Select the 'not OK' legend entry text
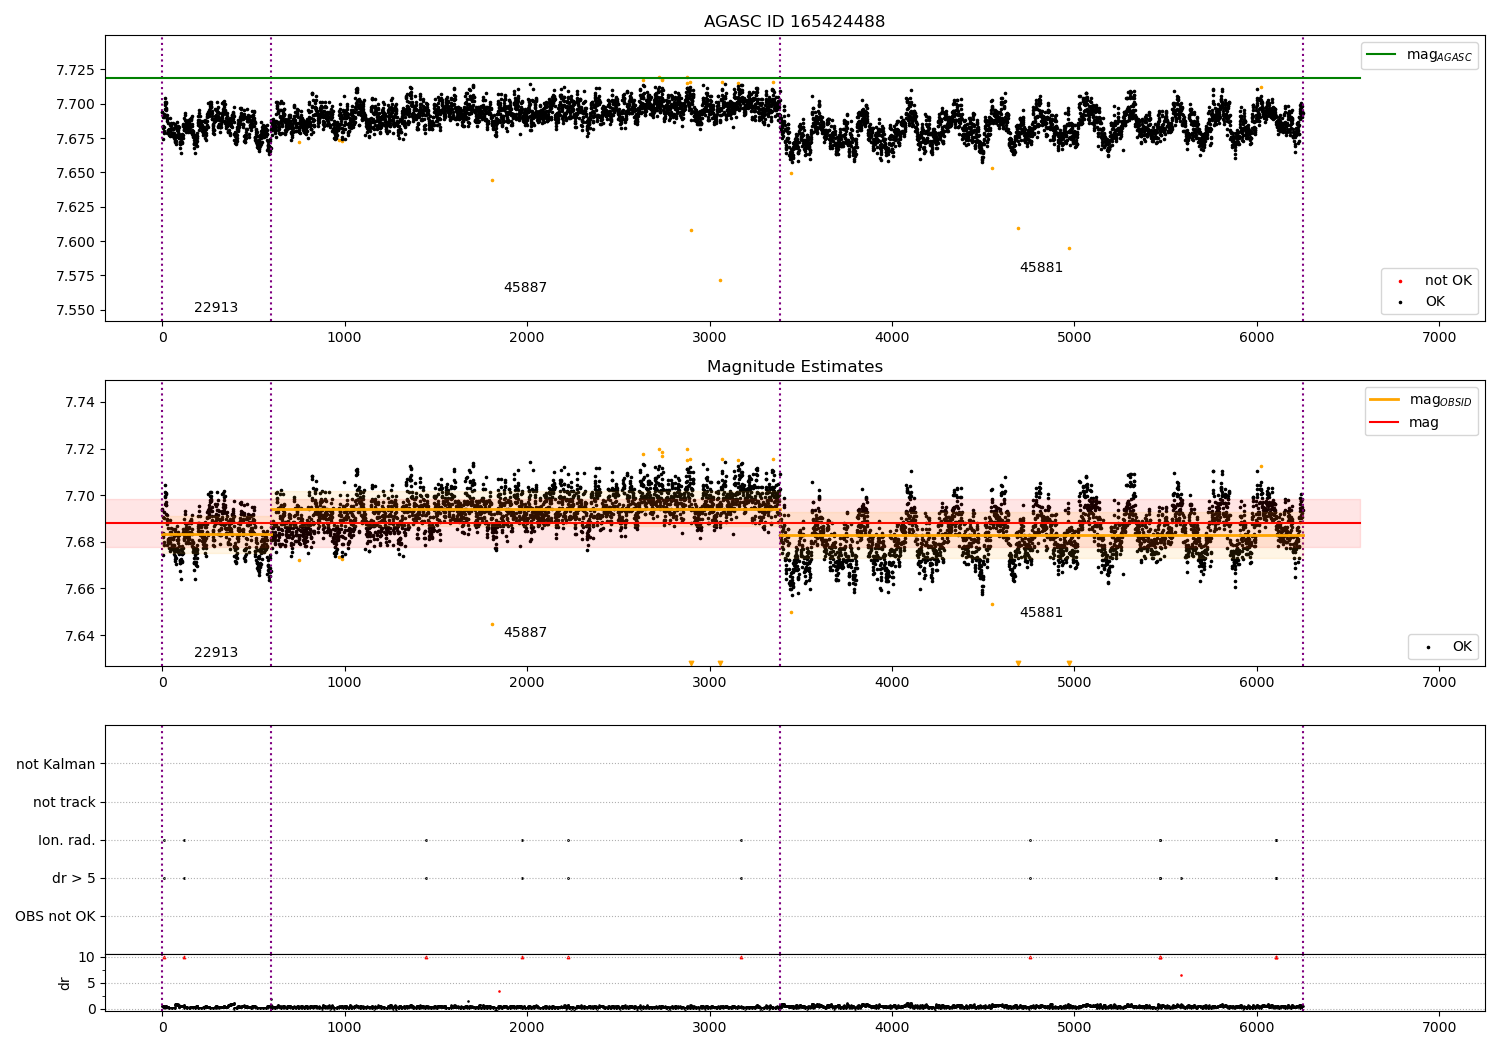The height and width of the screenshot is (1050, 1500). tap(1448, 281)
